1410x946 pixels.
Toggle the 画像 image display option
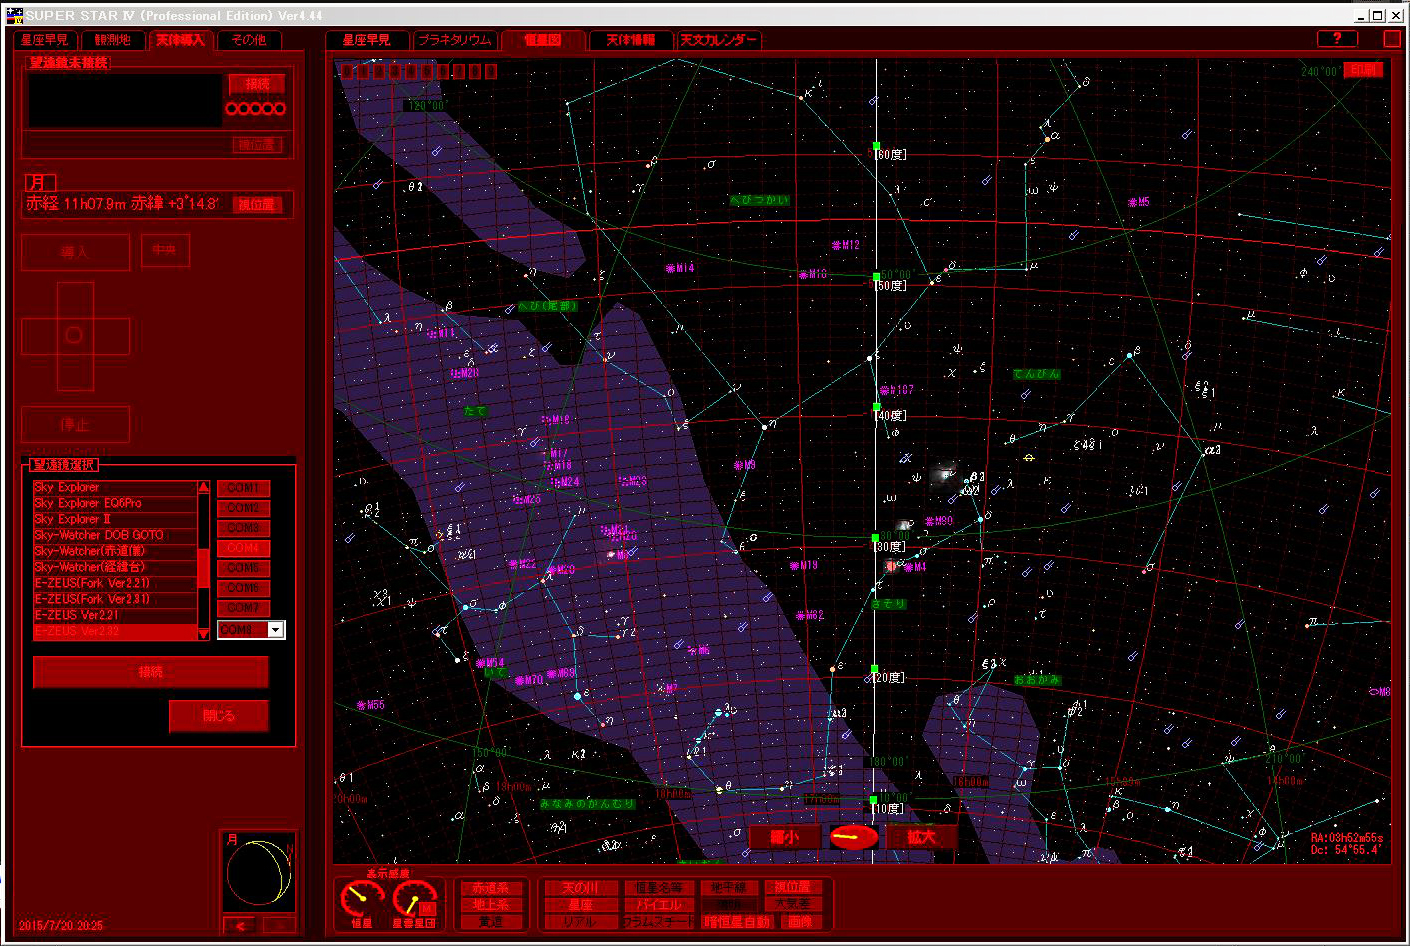(800, 922)
